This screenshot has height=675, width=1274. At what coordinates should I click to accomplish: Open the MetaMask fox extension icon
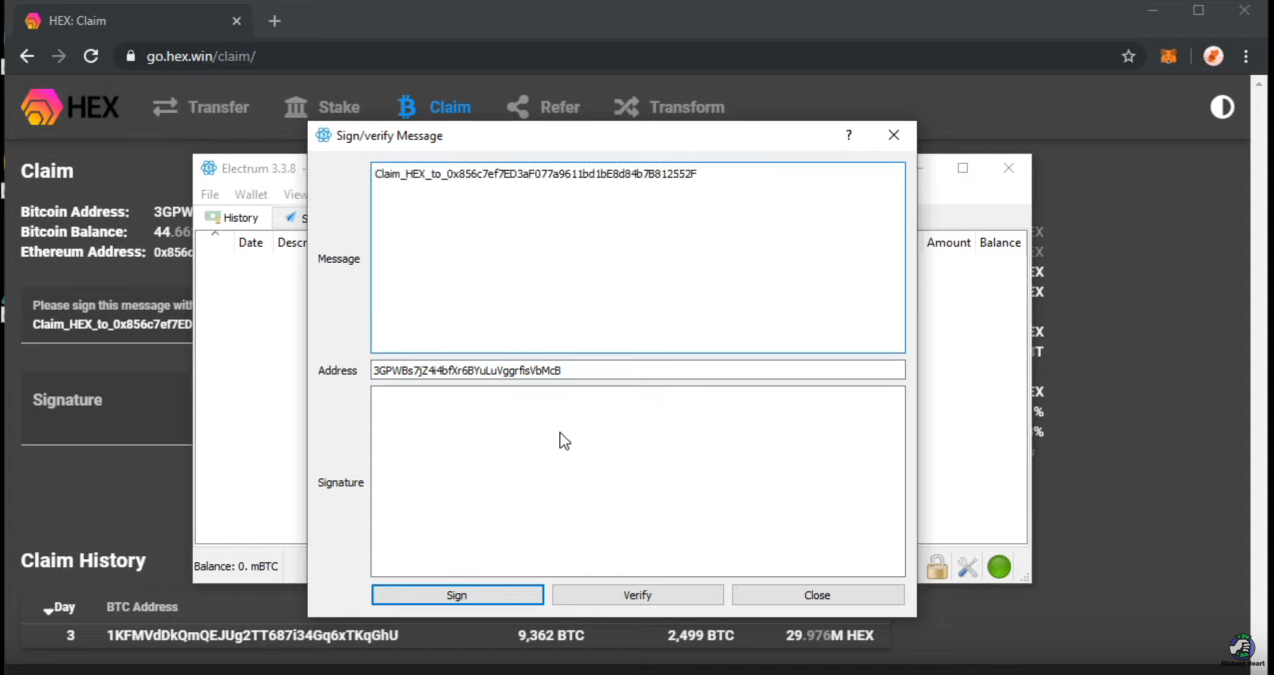point(1168,56)
